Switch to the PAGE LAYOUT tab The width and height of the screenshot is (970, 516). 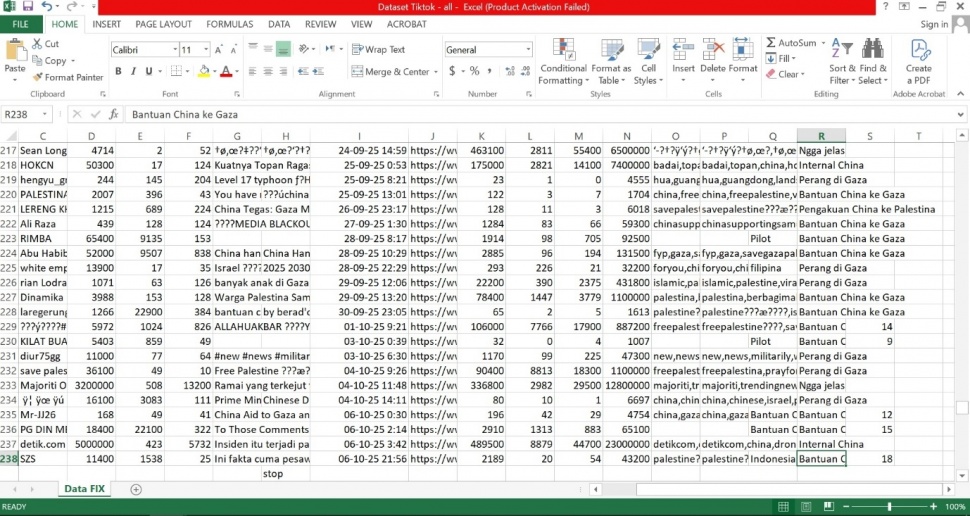(x=163, y=24)
